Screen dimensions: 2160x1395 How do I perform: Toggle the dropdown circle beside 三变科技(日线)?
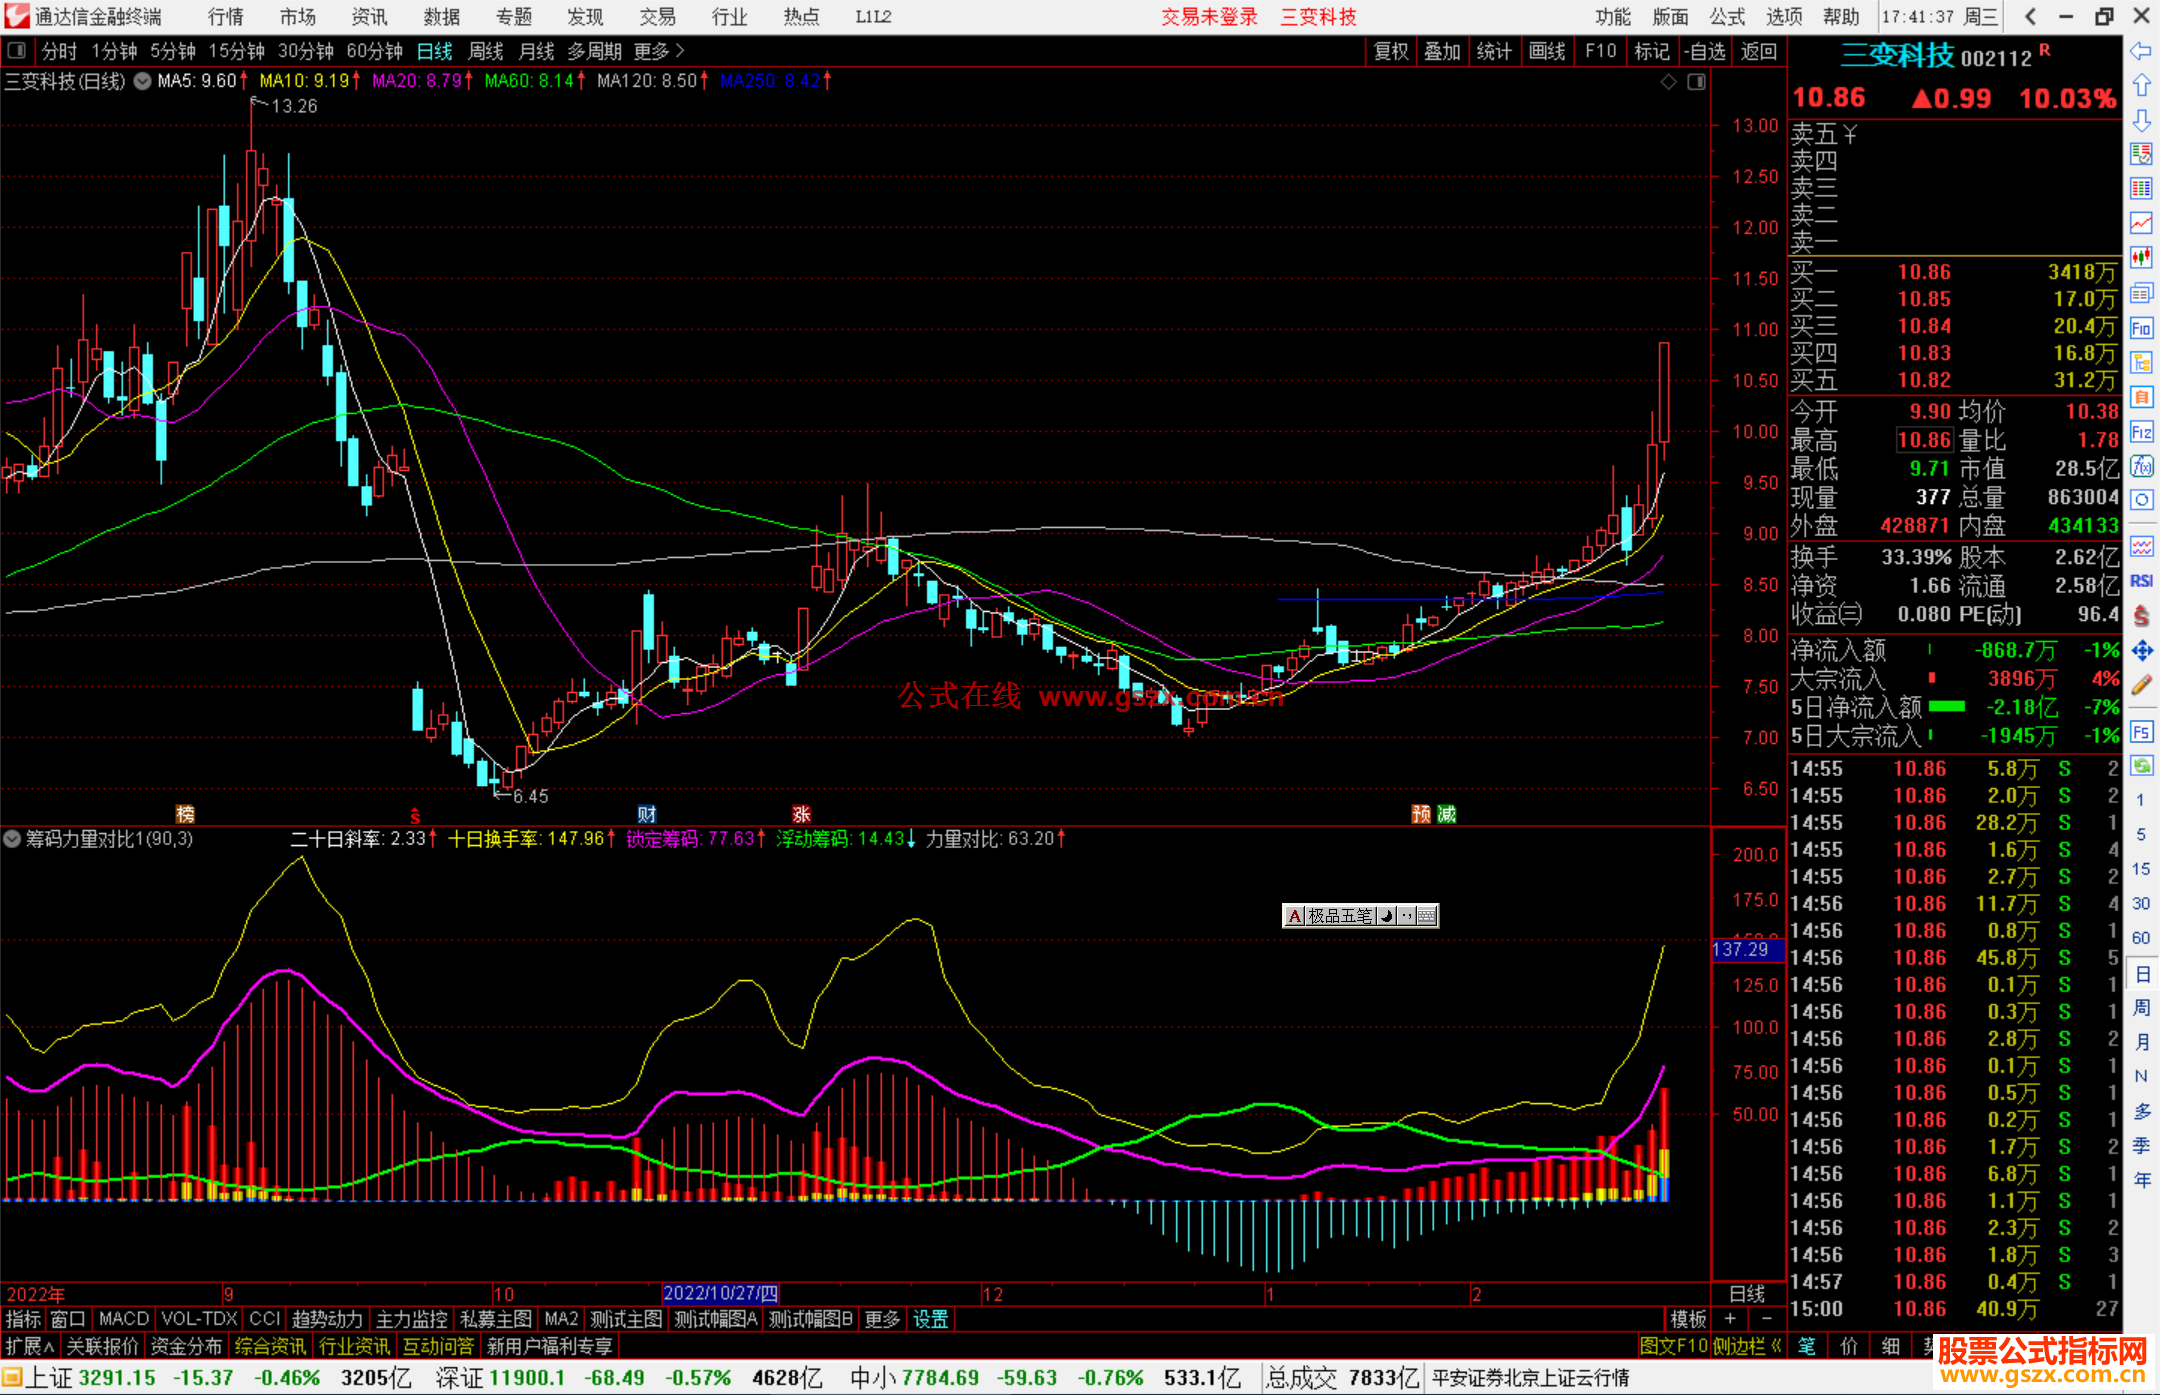click(x=143, y=81)
